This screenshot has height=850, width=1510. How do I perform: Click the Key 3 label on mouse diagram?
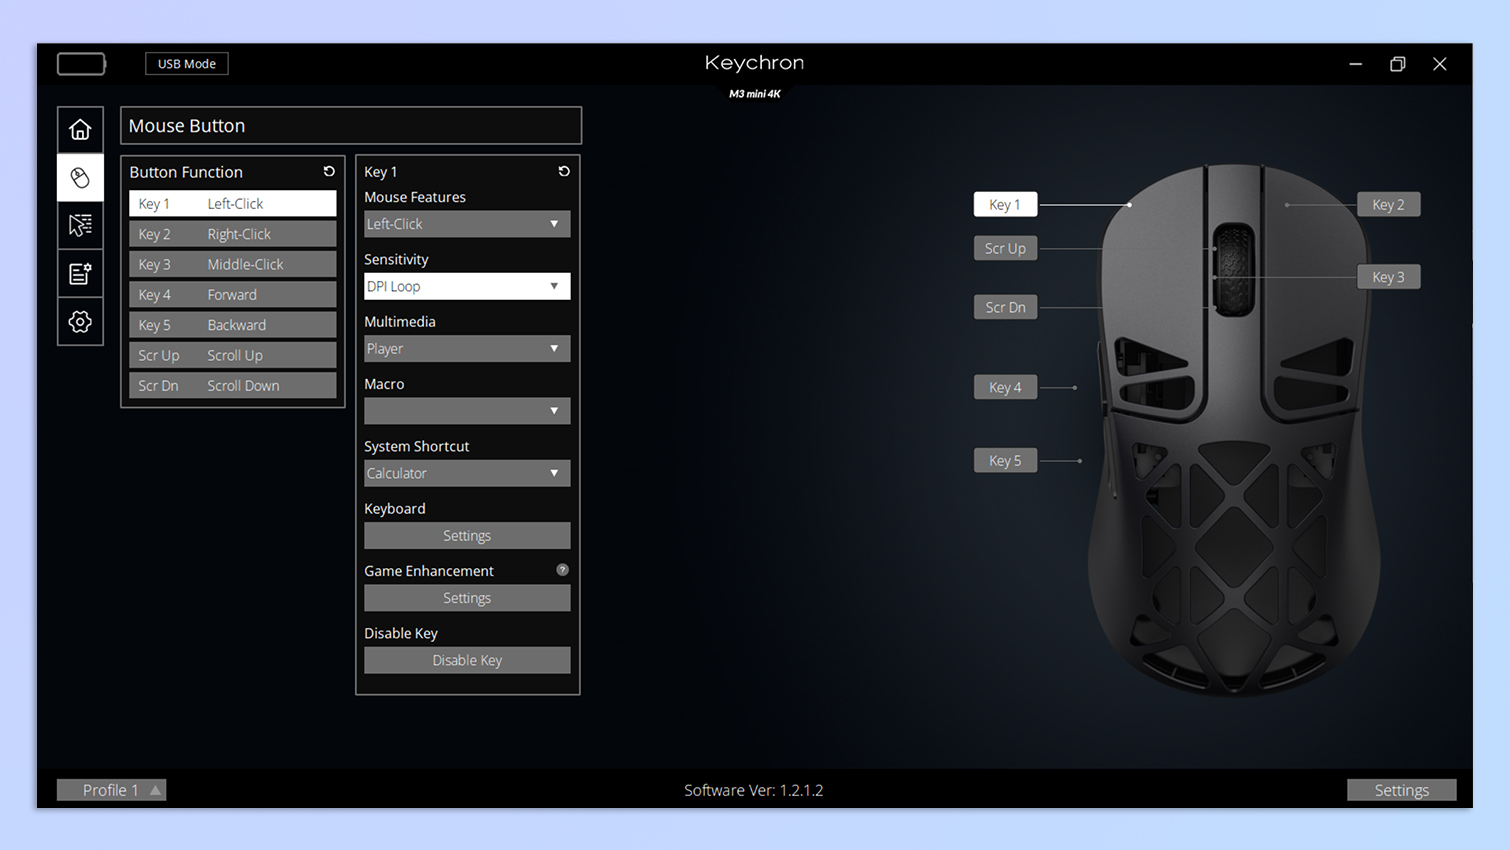(x=1388, y=277)
